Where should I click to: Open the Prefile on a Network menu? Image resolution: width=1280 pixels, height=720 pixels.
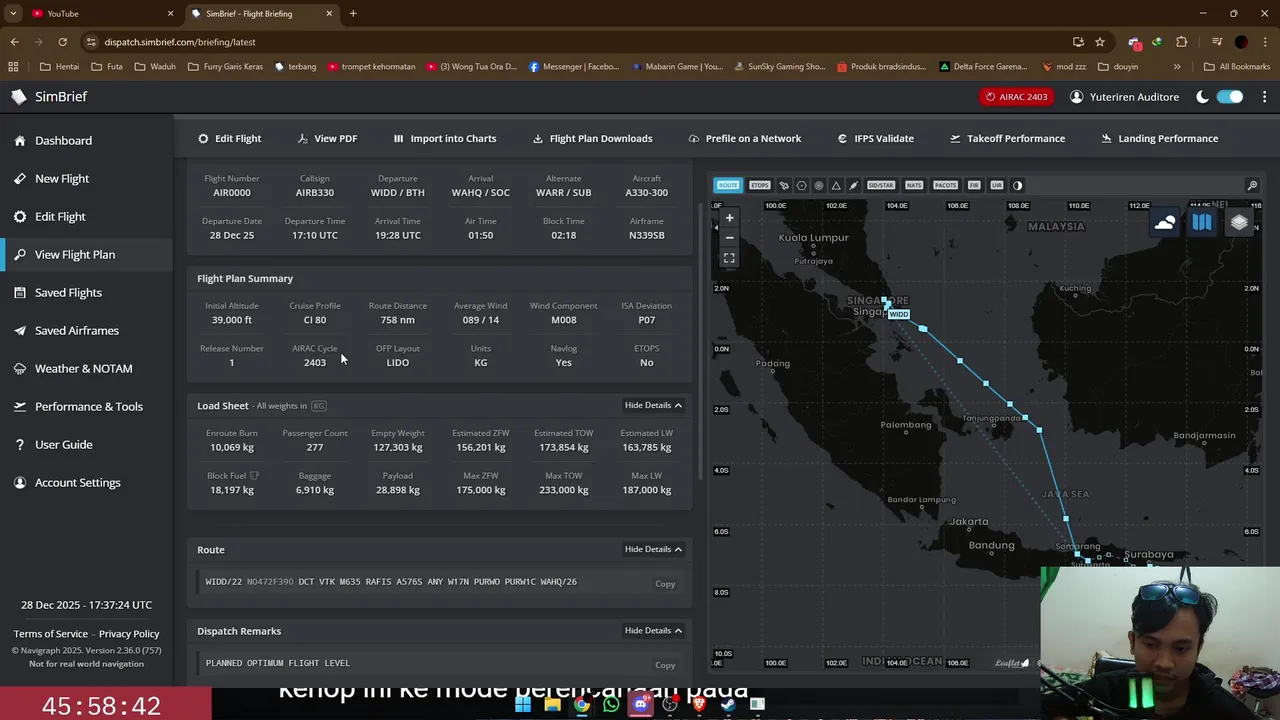point(745,138)
